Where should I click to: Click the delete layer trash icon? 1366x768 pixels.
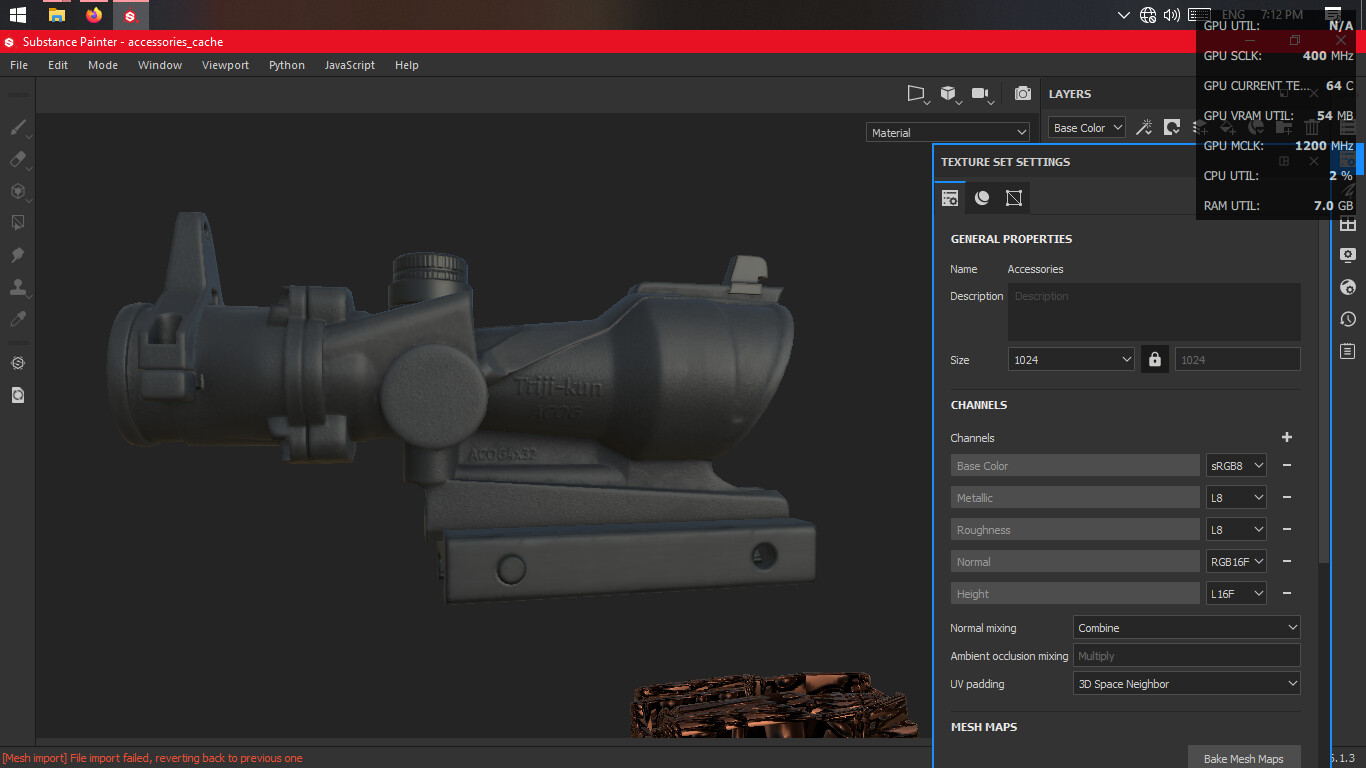1311,127
